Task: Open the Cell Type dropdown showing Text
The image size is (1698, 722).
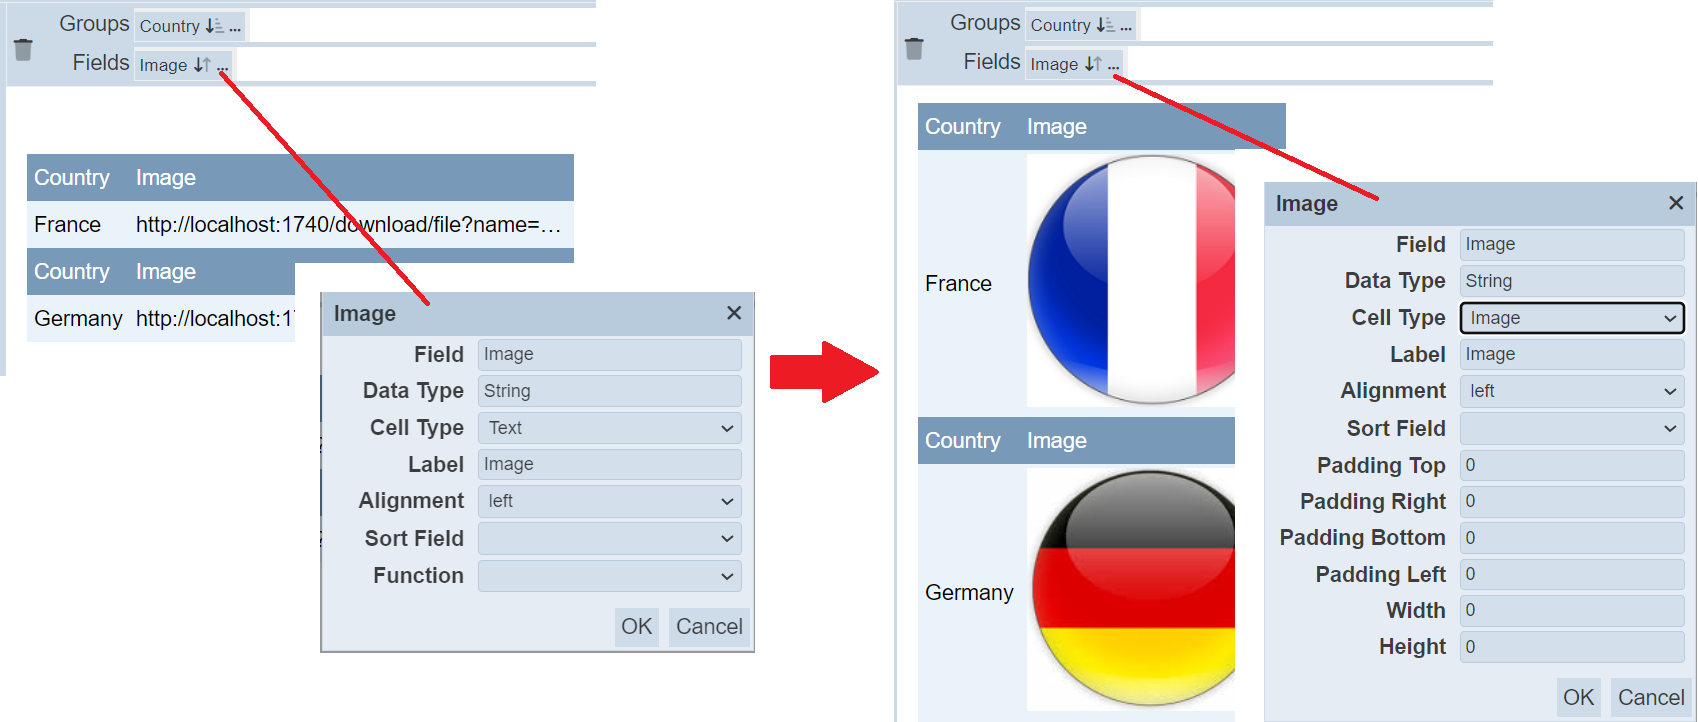Action: (609, 428)
